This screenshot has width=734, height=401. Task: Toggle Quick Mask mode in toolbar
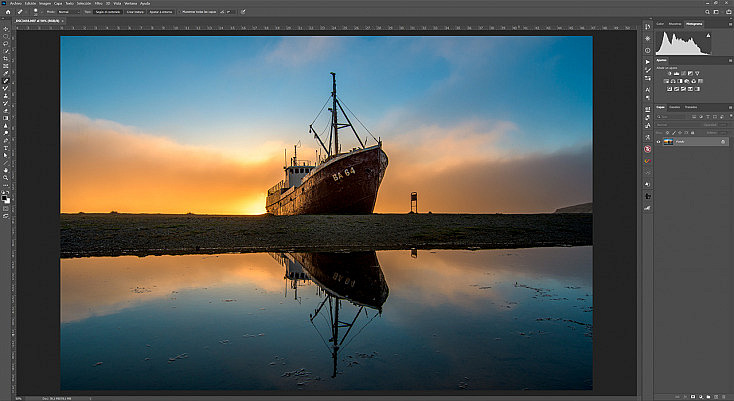[6, 208]
